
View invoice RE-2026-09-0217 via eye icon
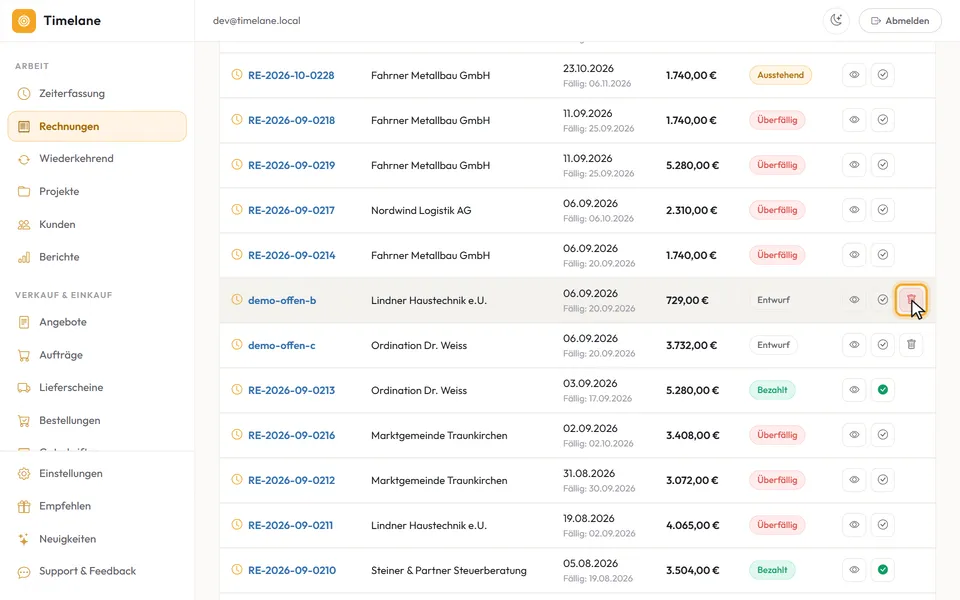pyautogui.click(x=854, y=210)
